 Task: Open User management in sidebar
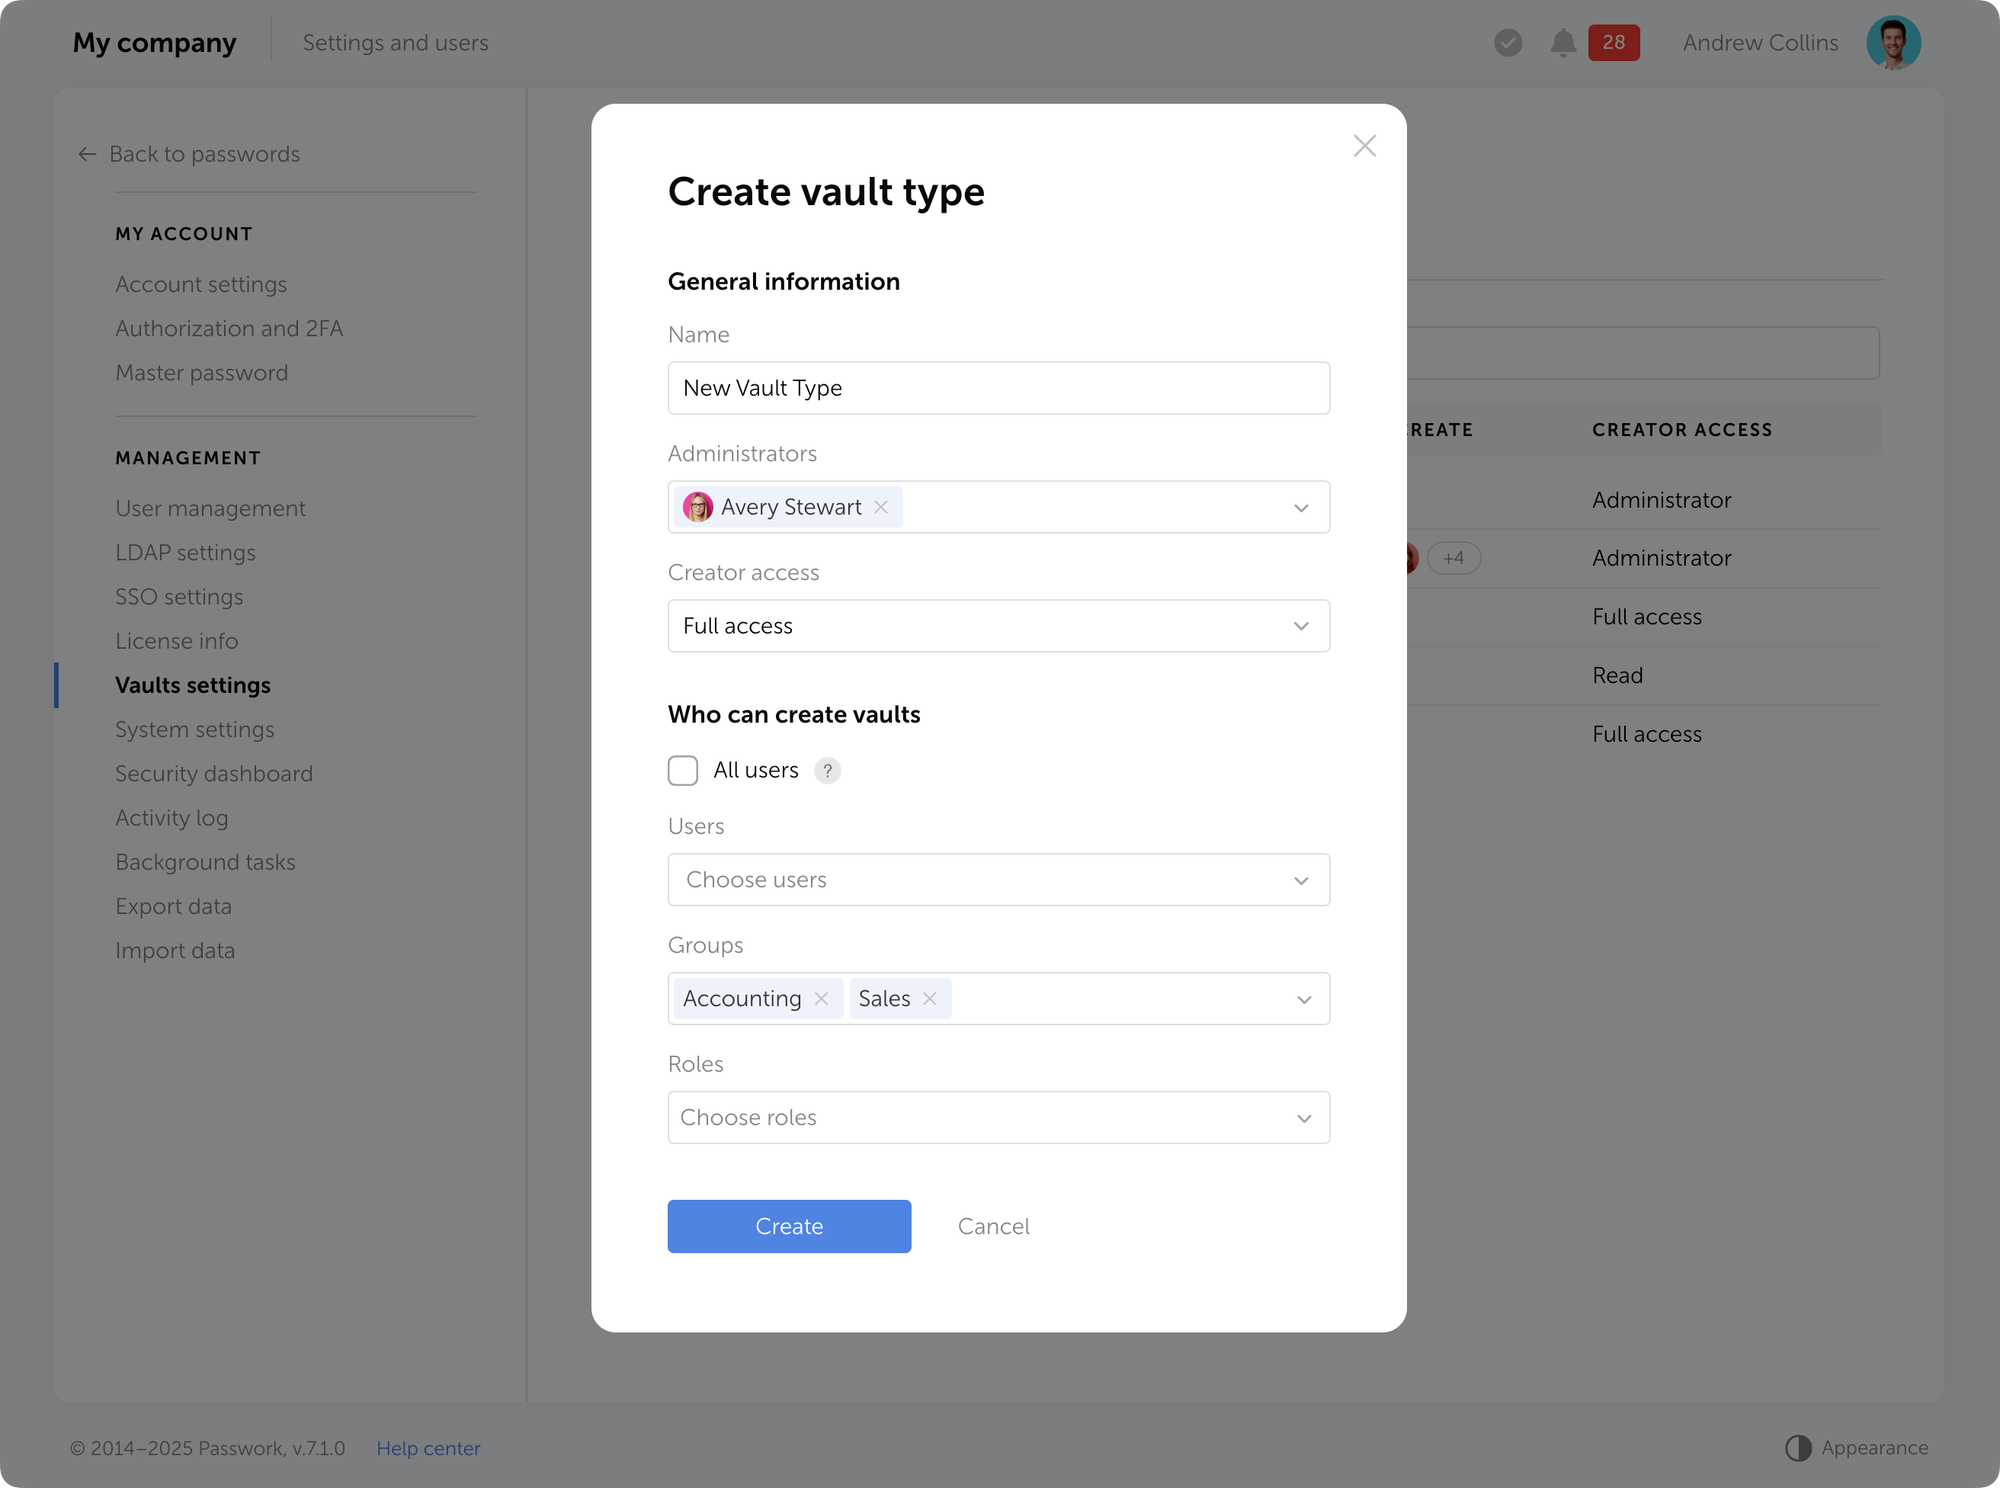210,508
